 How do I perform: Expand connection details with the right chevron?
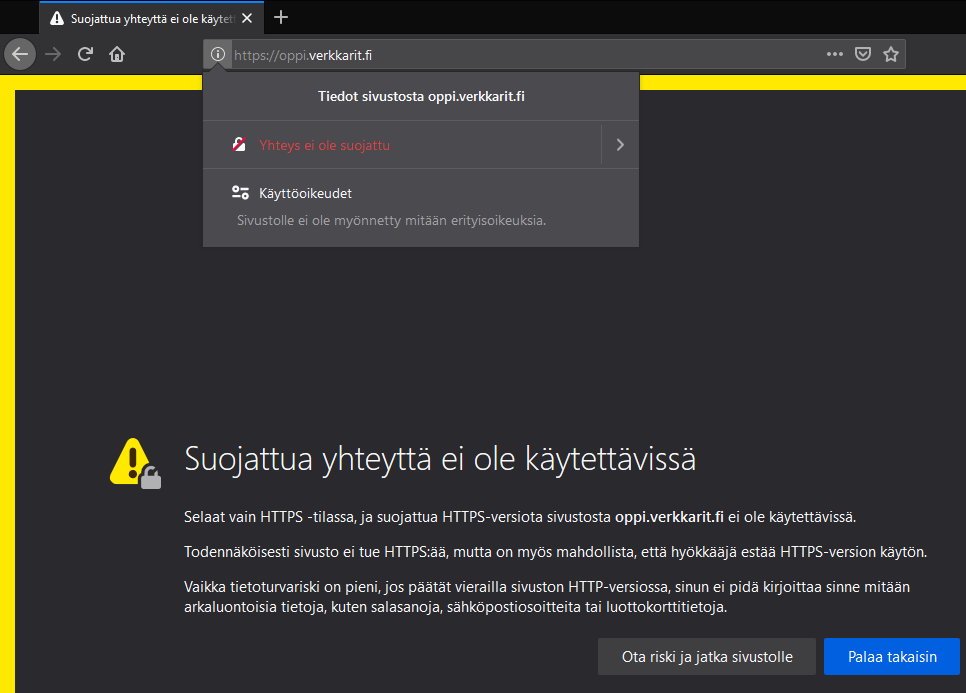(x=620, y=145)
